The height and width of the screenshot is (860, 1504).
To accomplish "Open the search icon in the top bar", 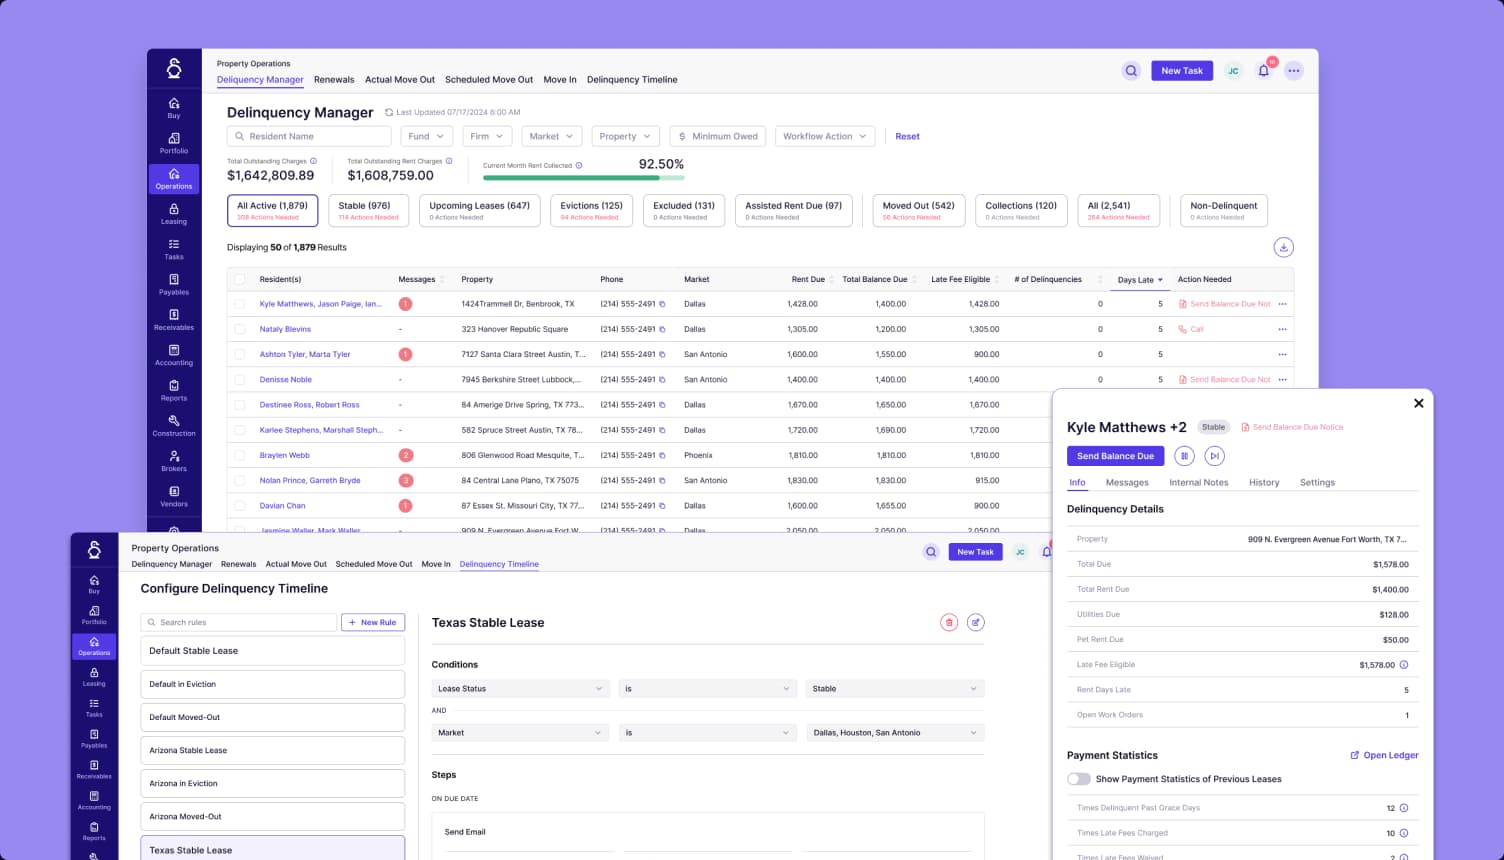I will [x=1130, y=71].
